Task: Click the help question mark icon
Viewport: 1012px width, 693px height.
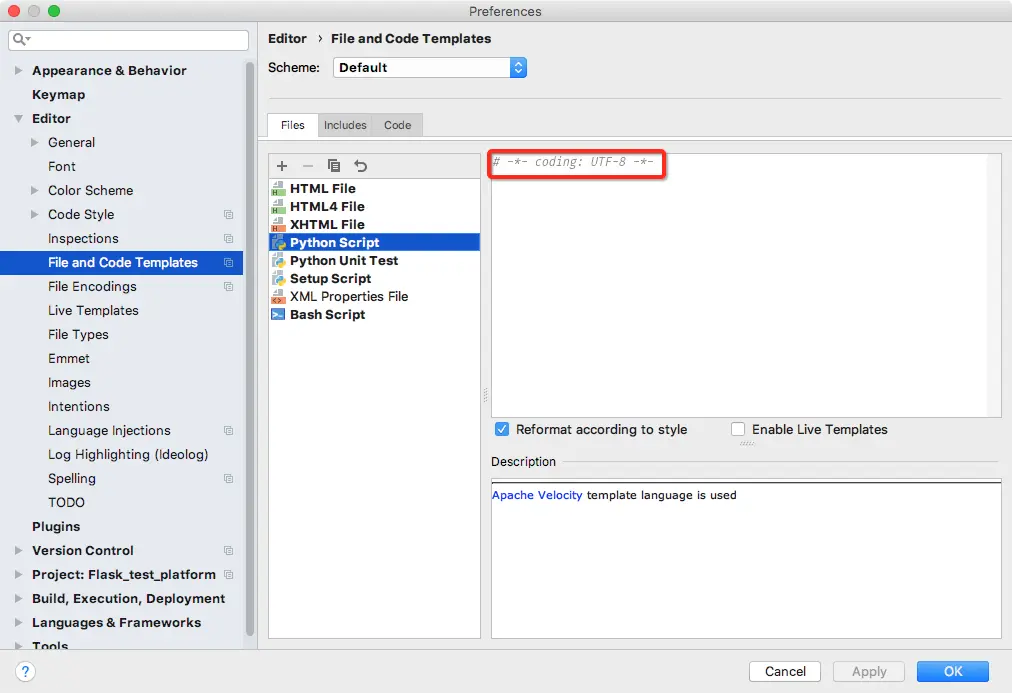Action: 25,672
